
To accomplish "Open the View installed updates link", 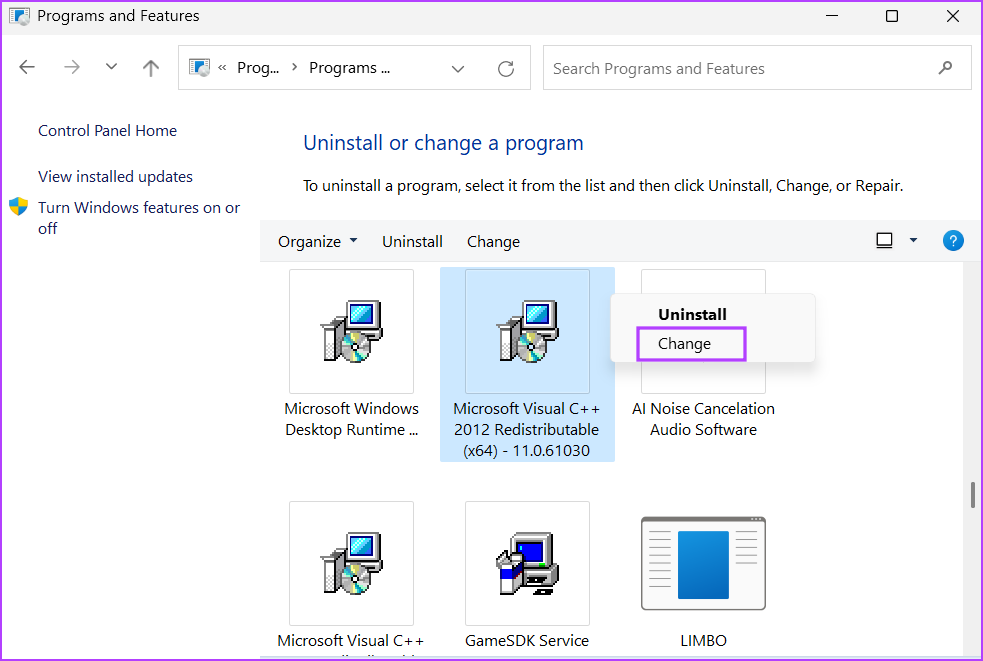I will [x=115, y=177].
